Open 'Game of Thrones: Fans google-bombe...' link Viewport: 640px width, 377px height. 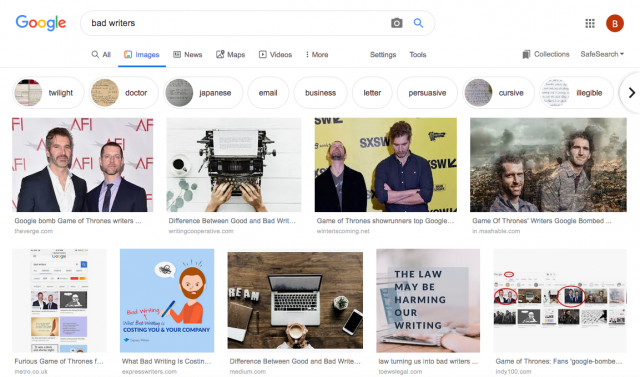click(559, 361)
